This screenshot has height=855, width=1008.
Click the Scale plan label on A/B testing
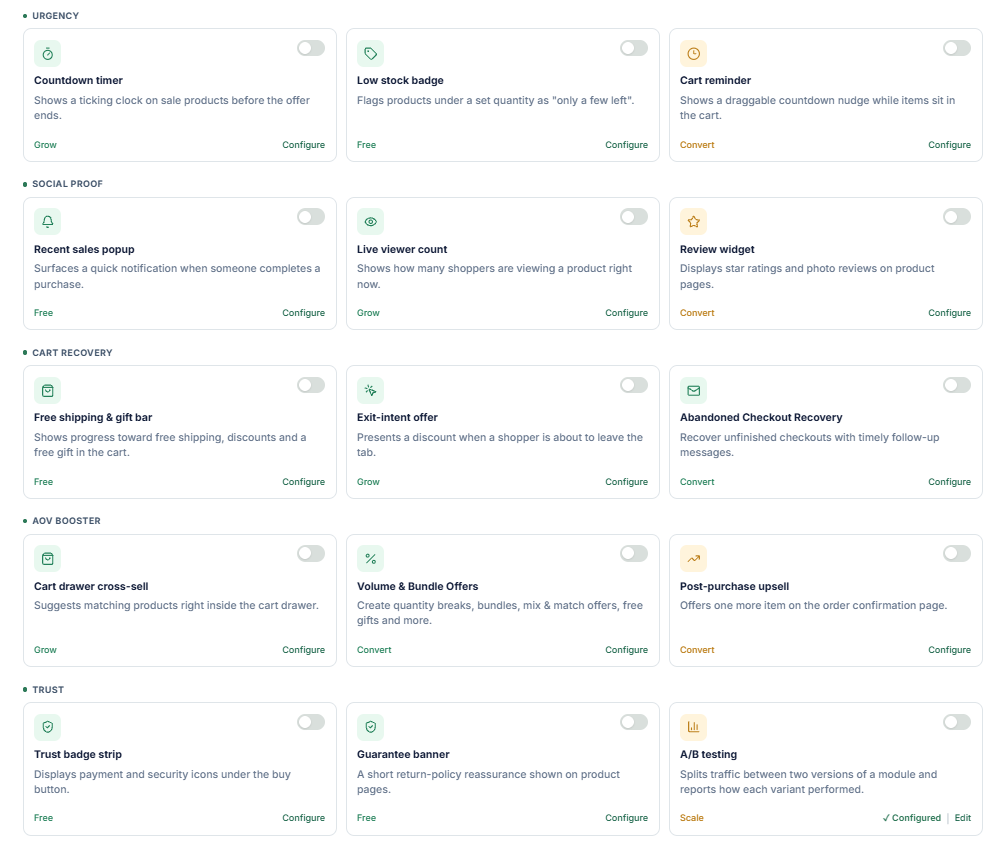(692, 818)
